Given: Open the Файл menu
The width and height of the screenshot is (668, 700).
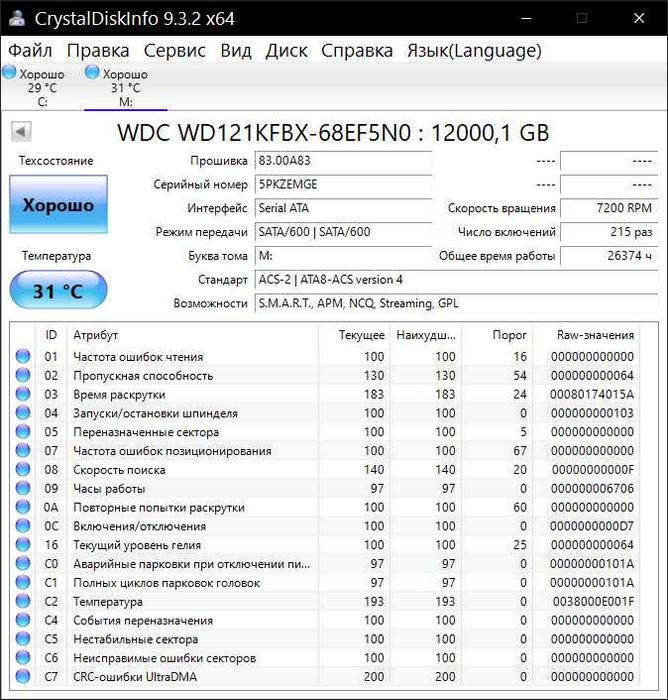Looking at the screenshot, I should 30,50.
